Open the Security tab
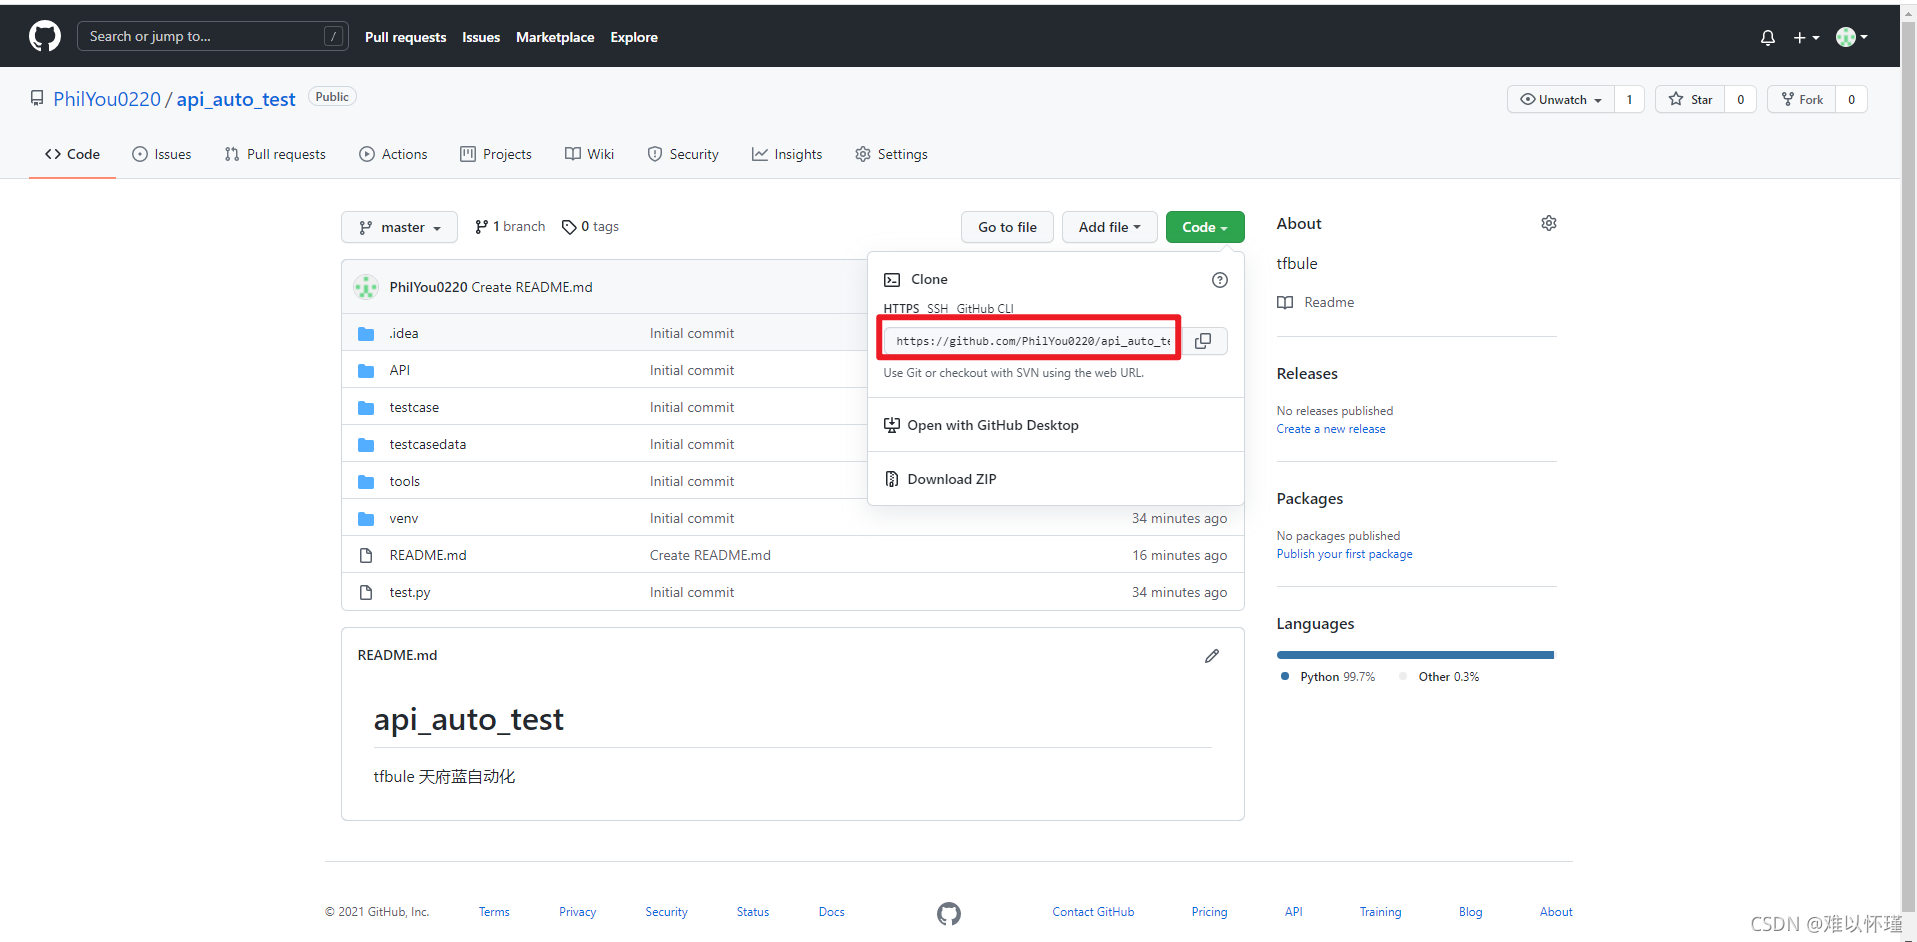 coord(683,154)
